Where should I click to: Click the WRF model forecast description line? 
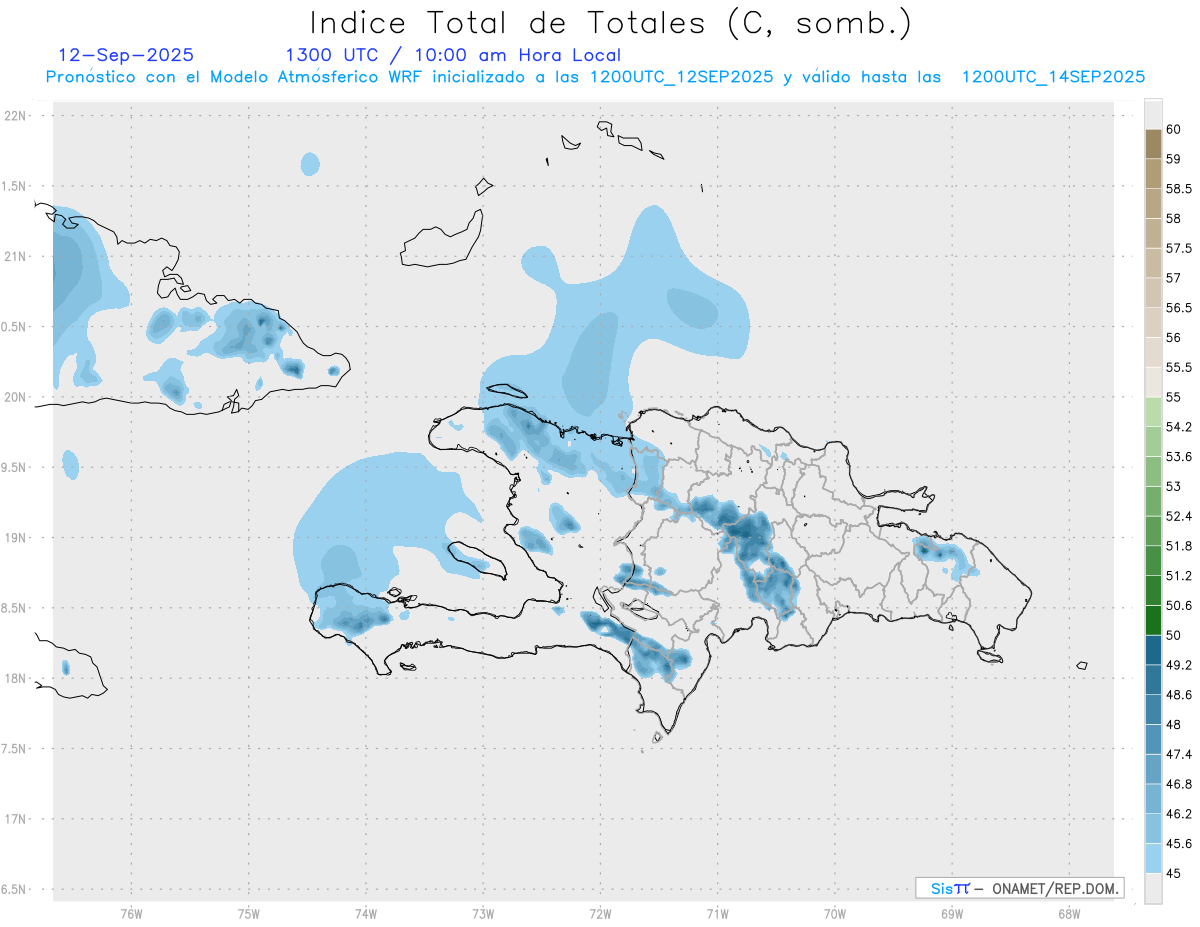click(596, 77)
